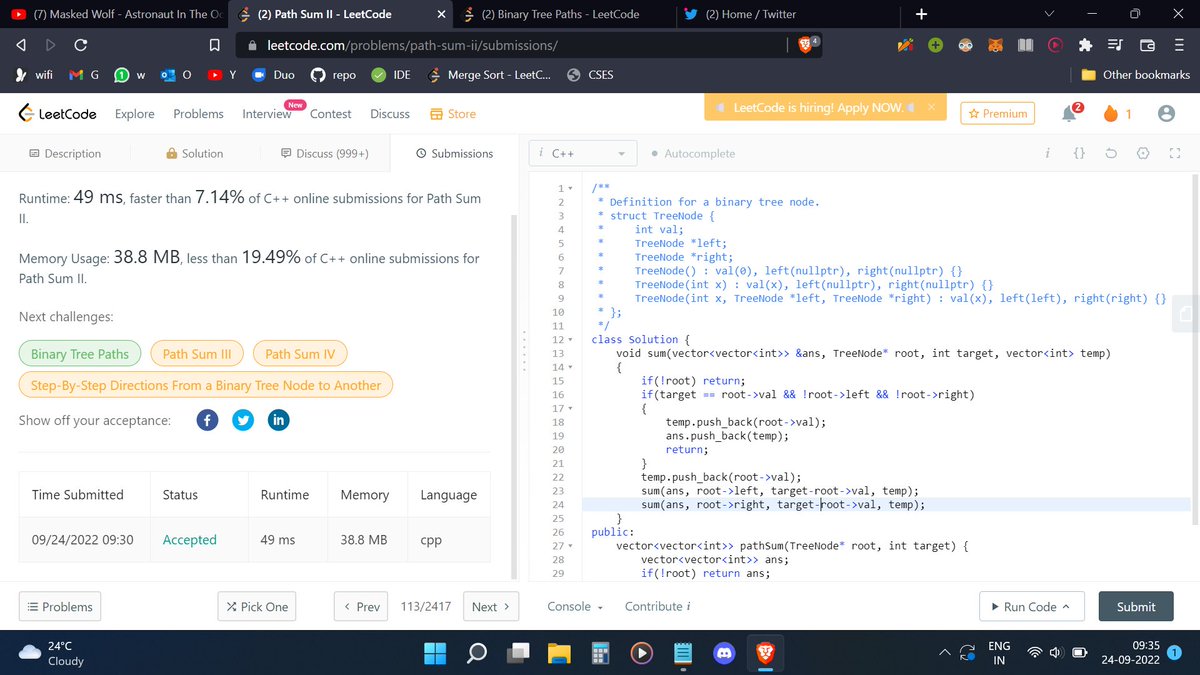Open the editor settings hexagon icon
Viewport: 1200px width, 675px height.
[x=1144, y=153]
